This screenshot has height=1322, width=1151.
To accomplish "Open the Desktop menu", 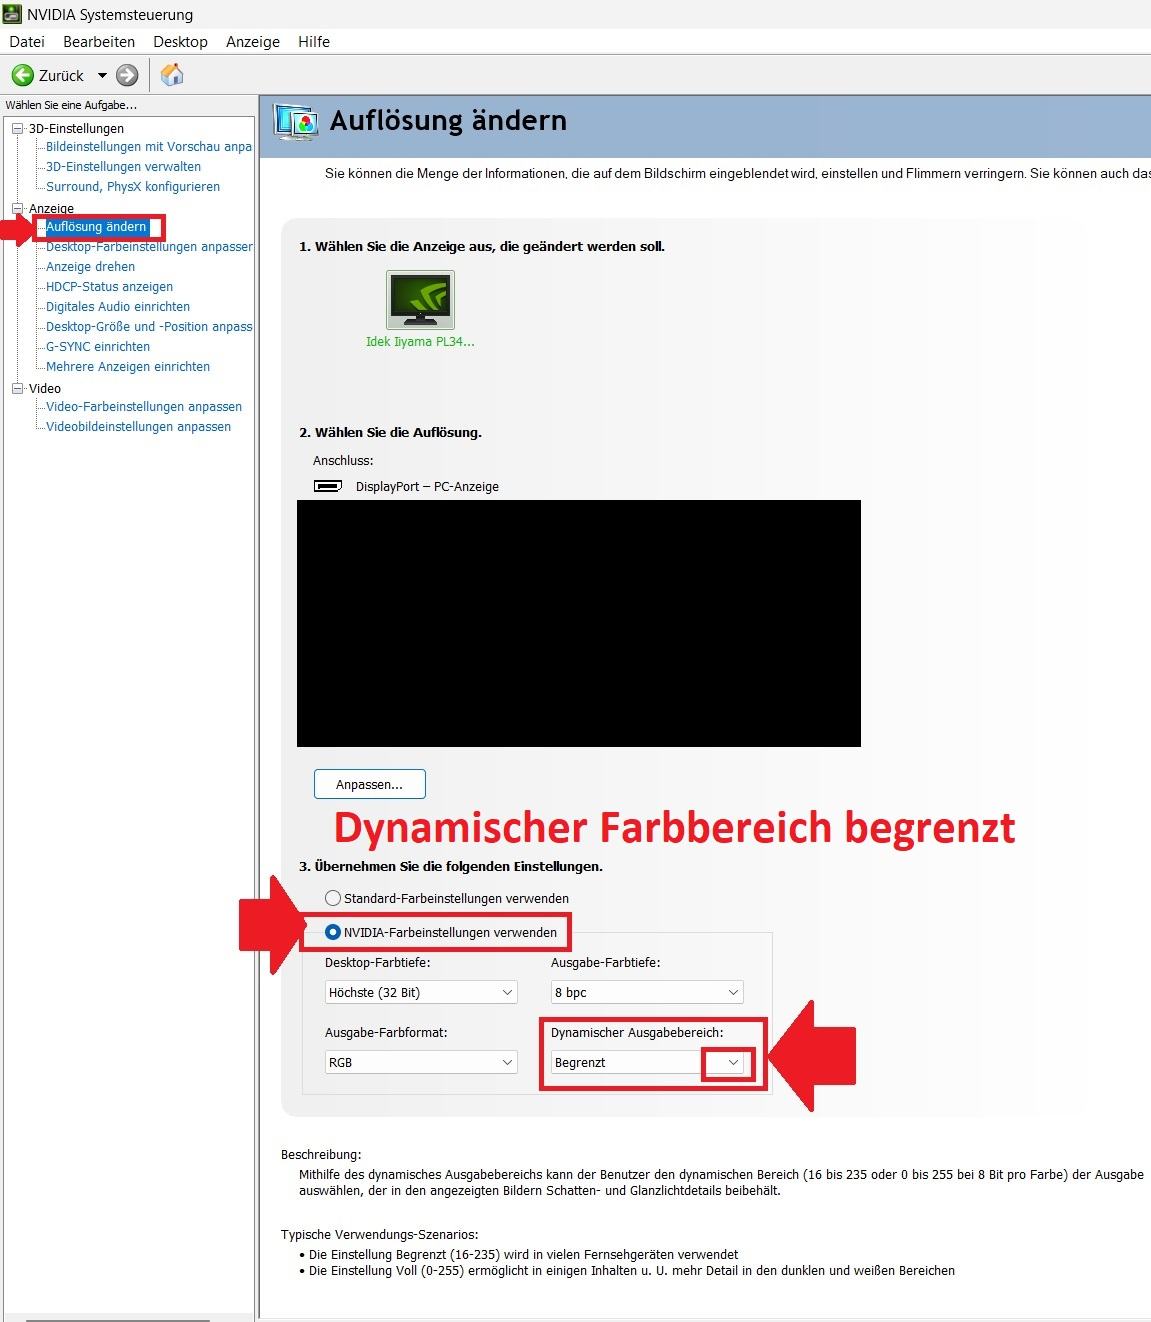I will coord(180,41).
